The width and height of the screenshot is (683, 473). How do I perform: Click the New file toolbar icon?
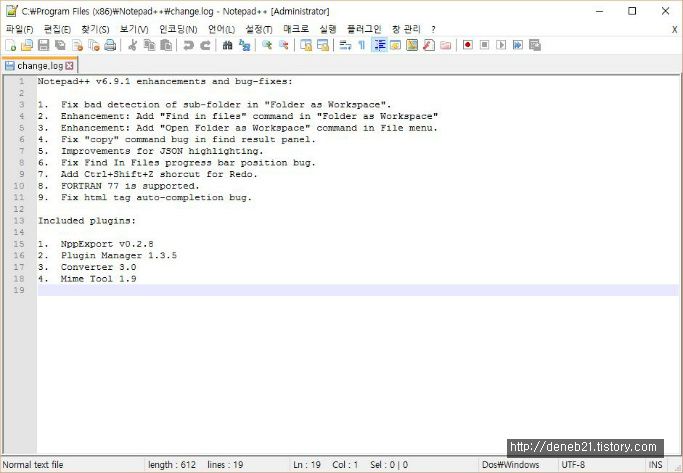(11, 45)
